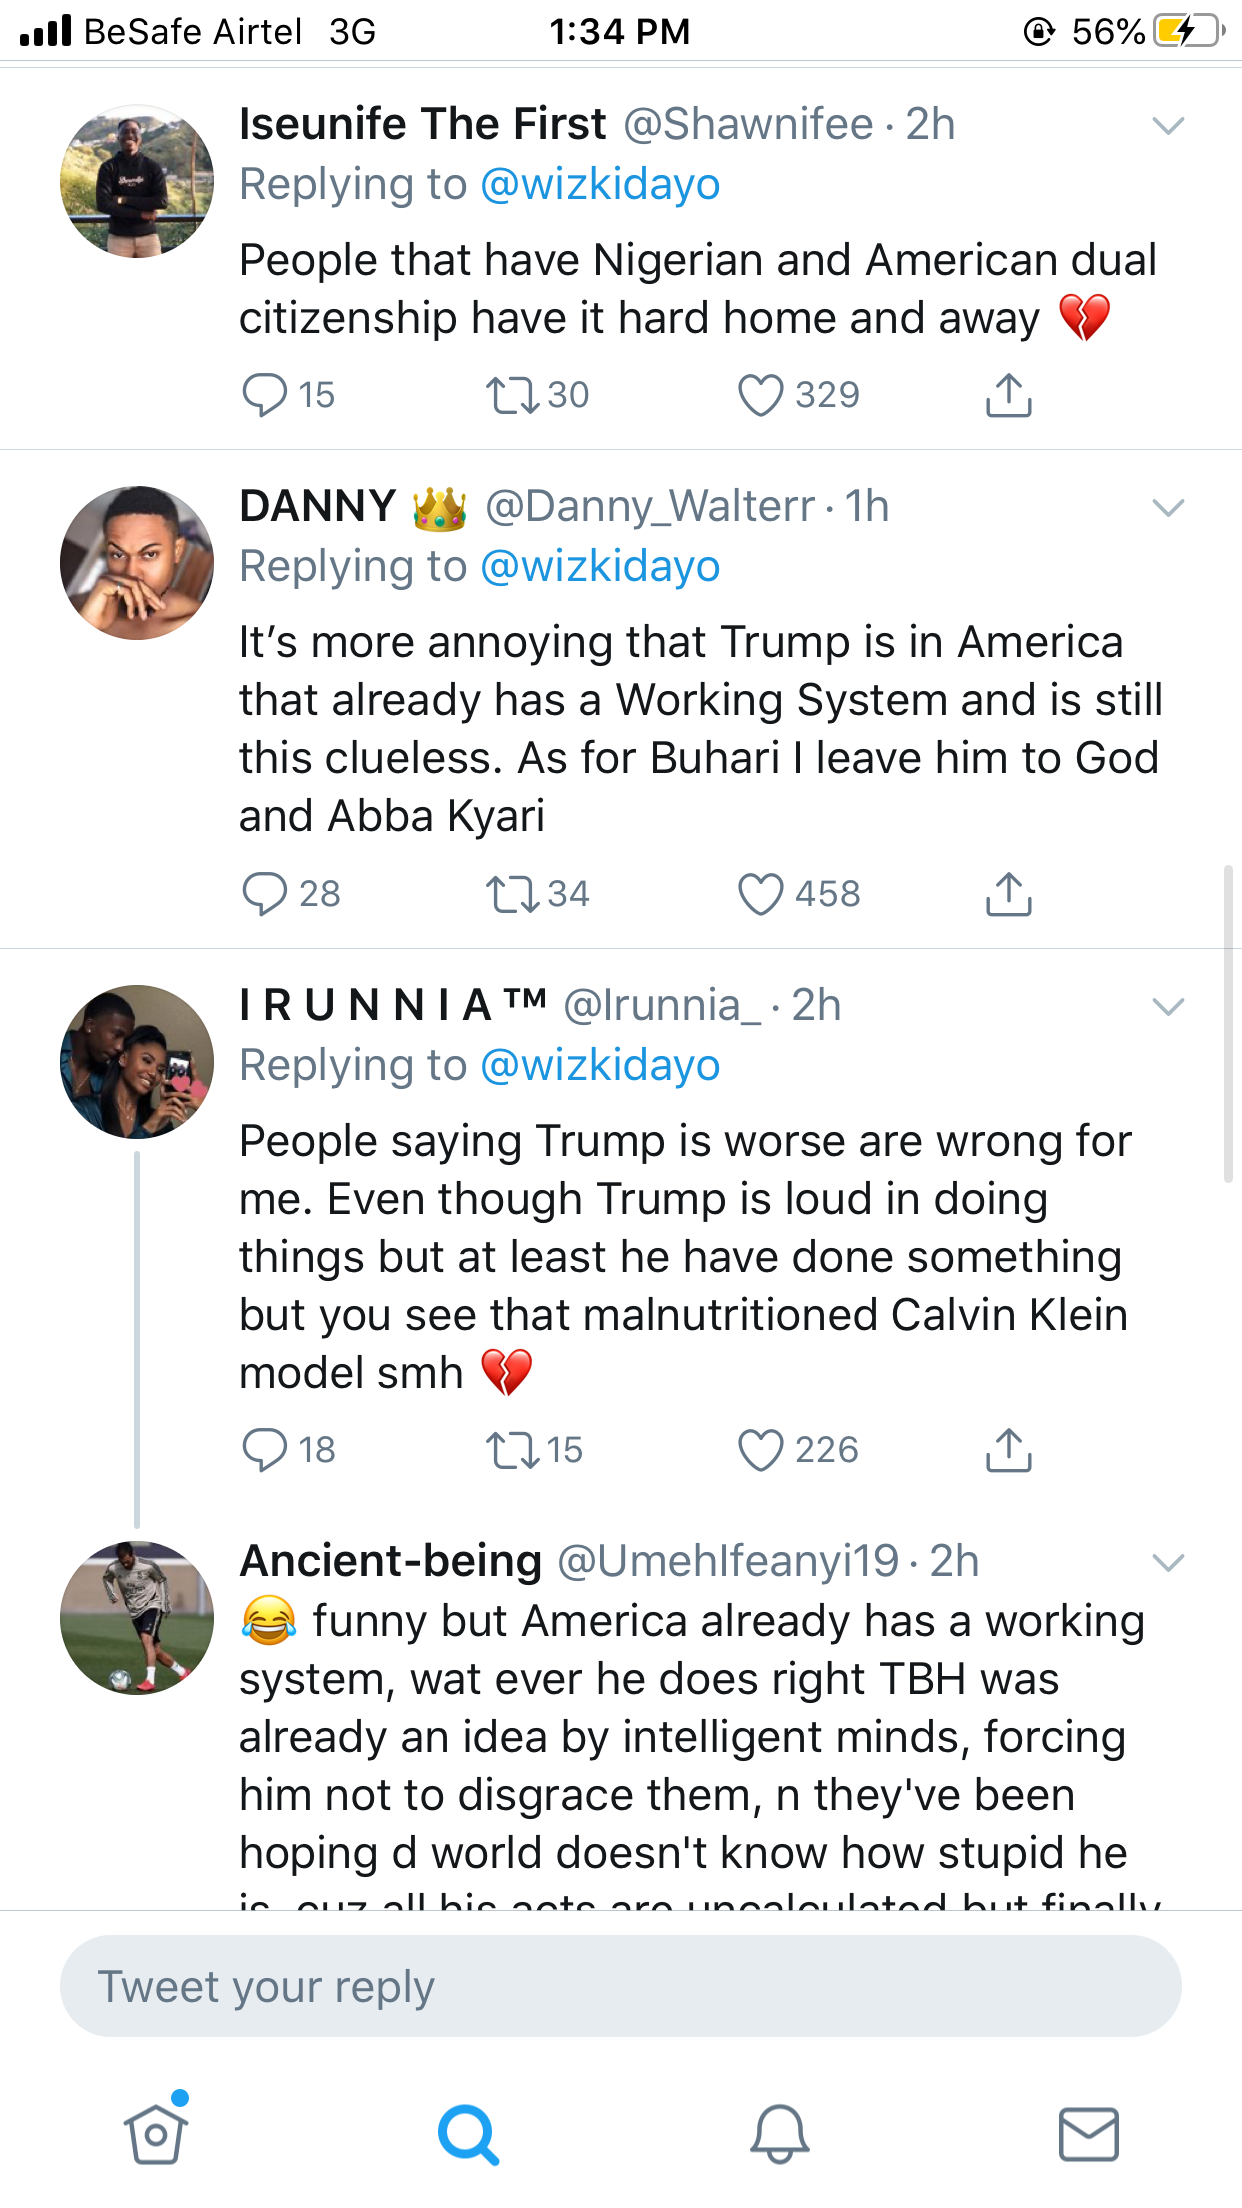Expand the dropdown arrow on Danny's tweet
This screenshot has height=2208, width=1242.
coord(1168,508)
